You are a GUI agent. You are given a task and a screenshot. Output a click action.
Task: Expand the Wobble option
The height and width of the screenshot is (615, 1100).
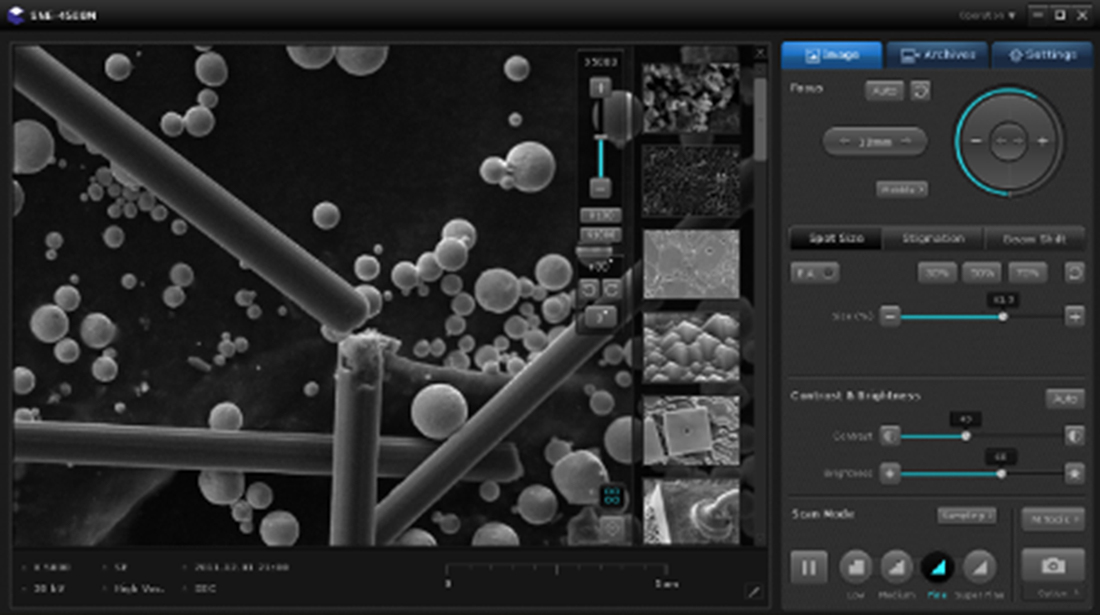[901, 189]
